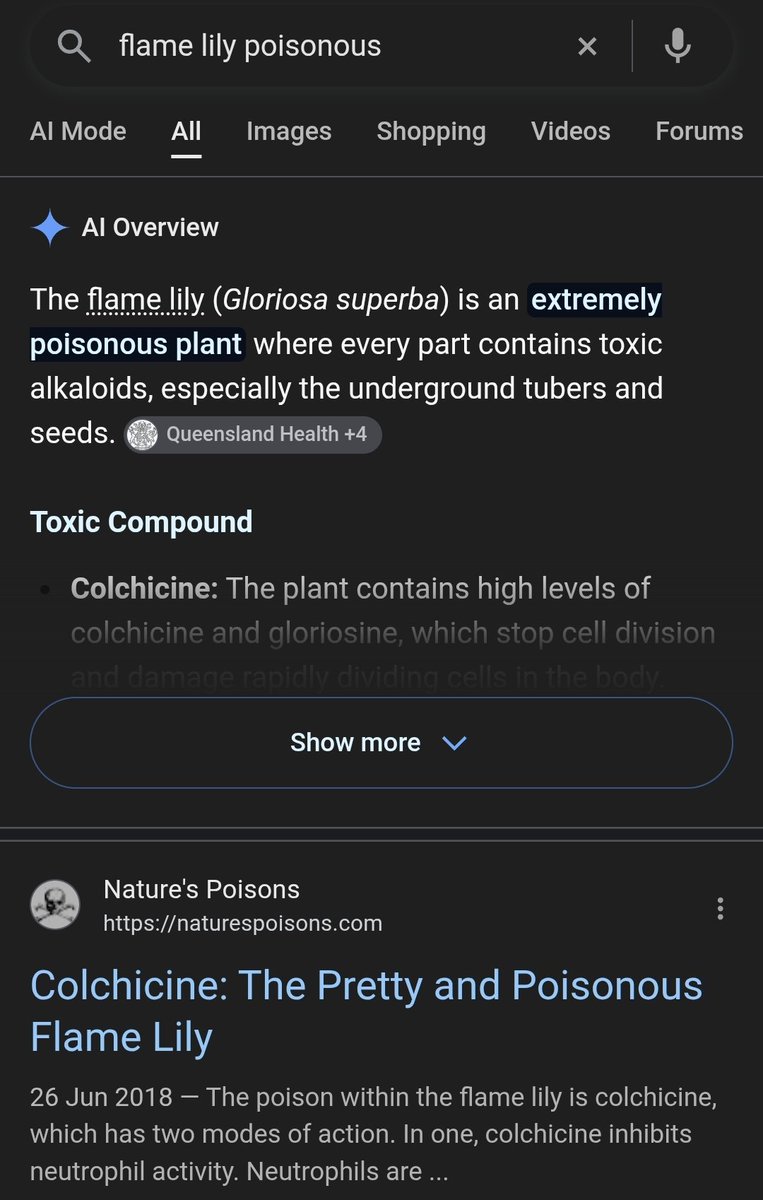Select the All results tab
Viewport: 763px width, 1200px height.
coord(186,131)
